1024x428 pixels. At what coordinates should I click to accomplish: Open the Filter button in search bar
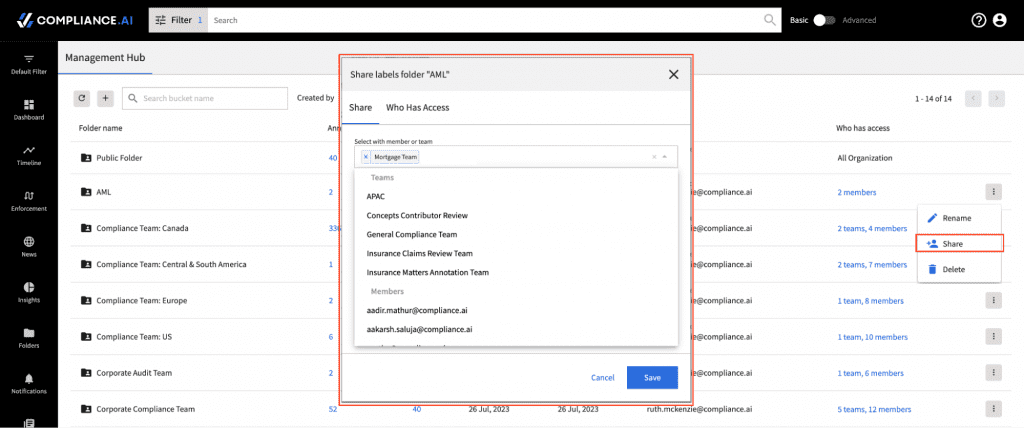pos(179,20)
